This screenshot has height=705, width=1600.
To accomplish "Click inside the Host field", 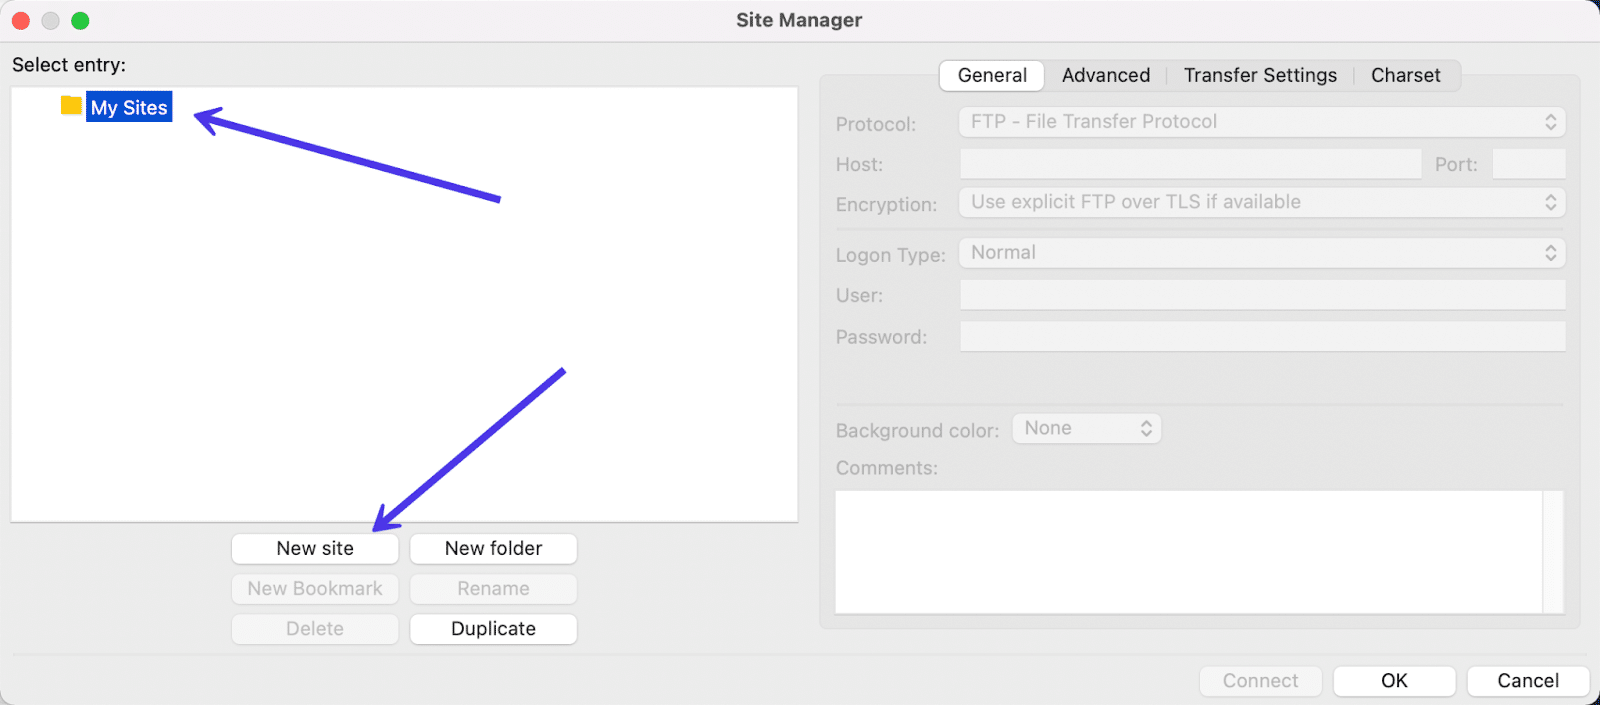I will pyautogui.click(x=1189, y=163).
